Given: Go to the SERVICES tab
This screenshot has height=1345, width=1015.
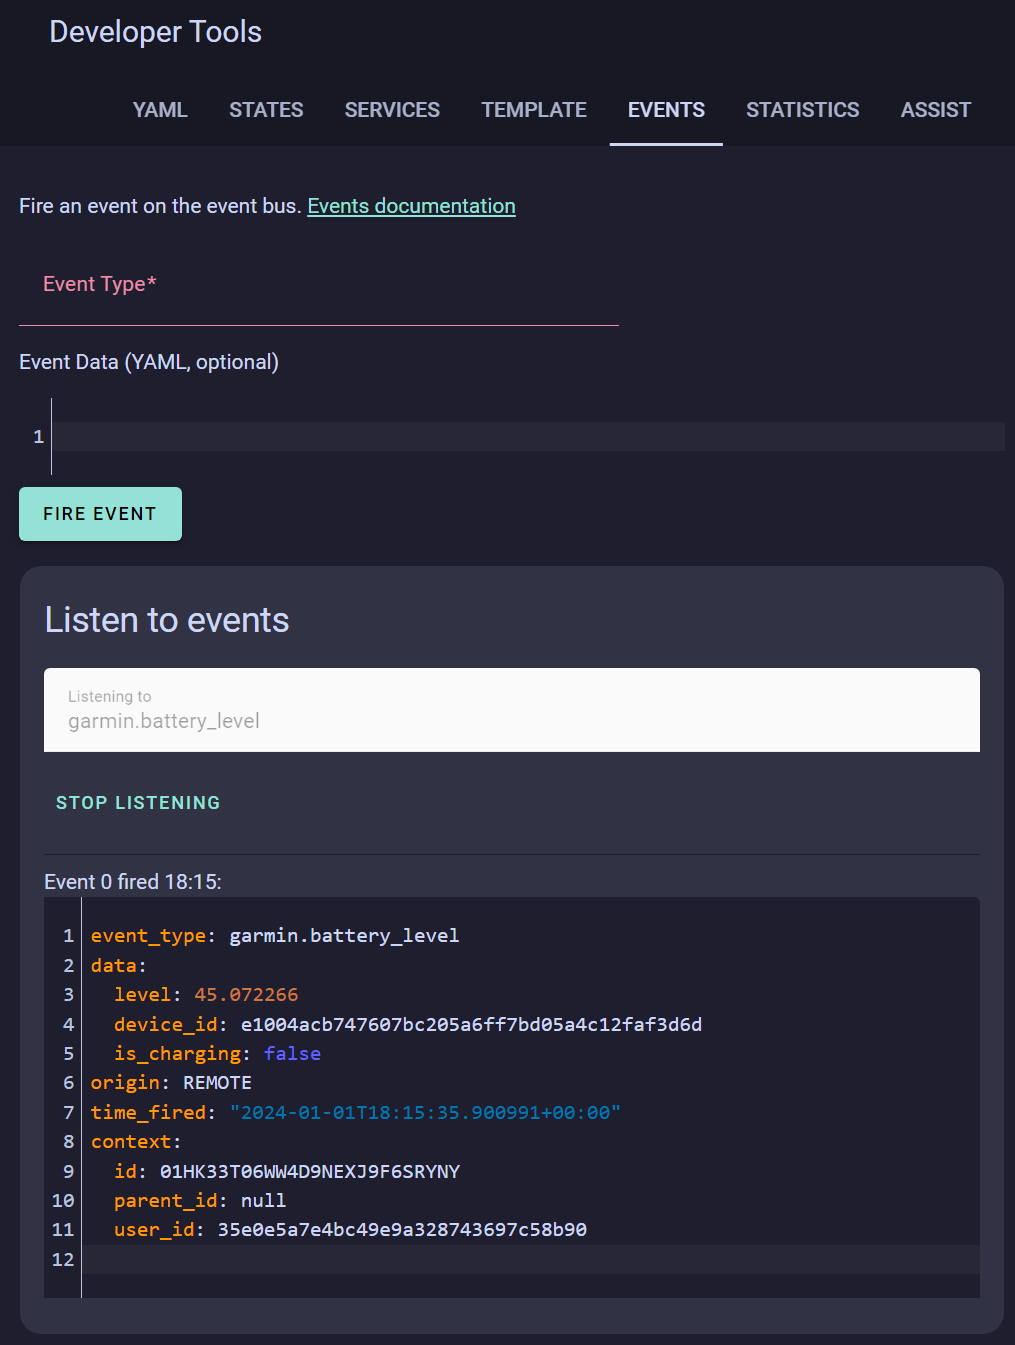Looking at the screenshot, I should [392, 110].
